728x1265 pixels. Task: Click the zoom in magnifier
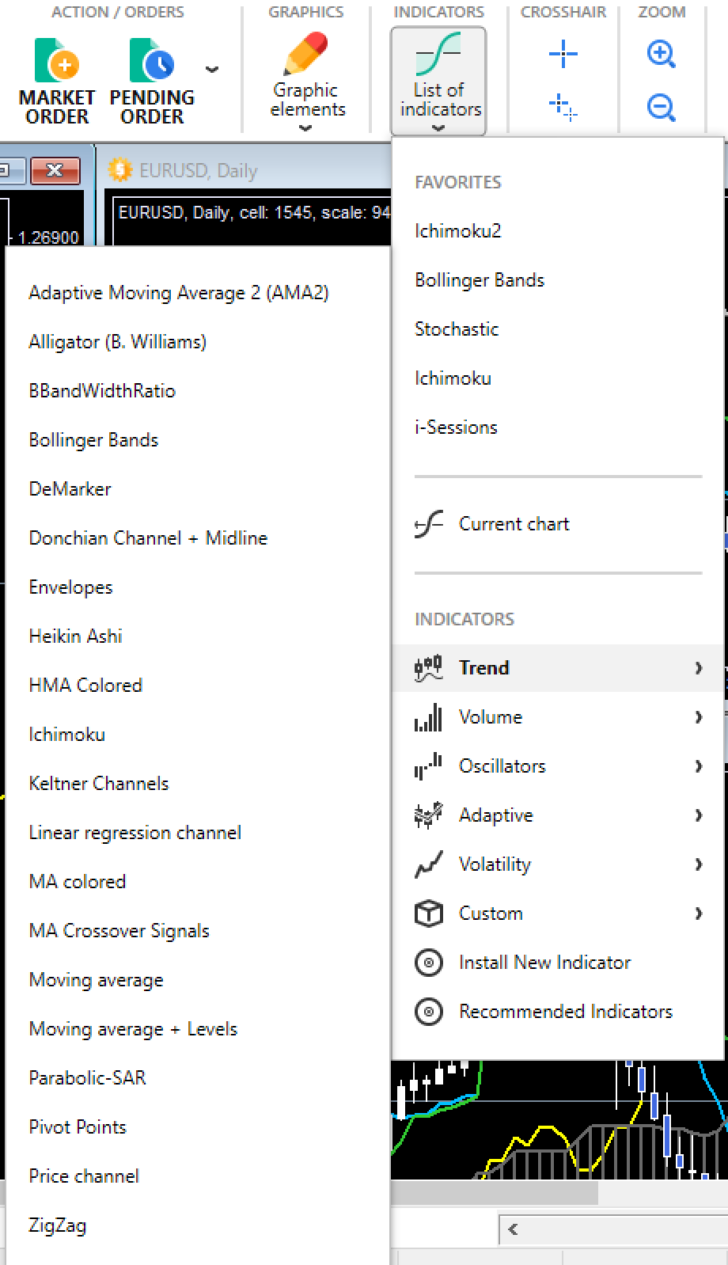[661, 55]
